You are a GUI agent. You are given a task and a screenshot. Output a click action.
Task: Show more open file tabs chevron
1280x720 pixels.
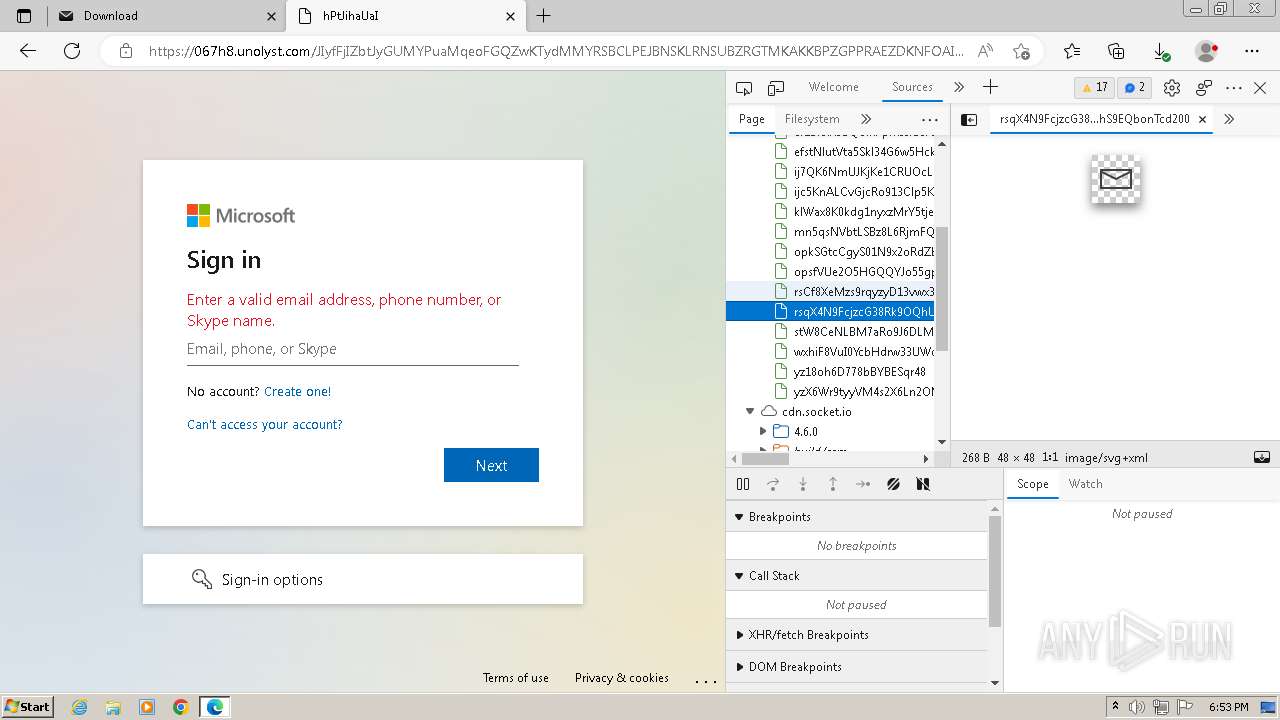point(1229,119)
